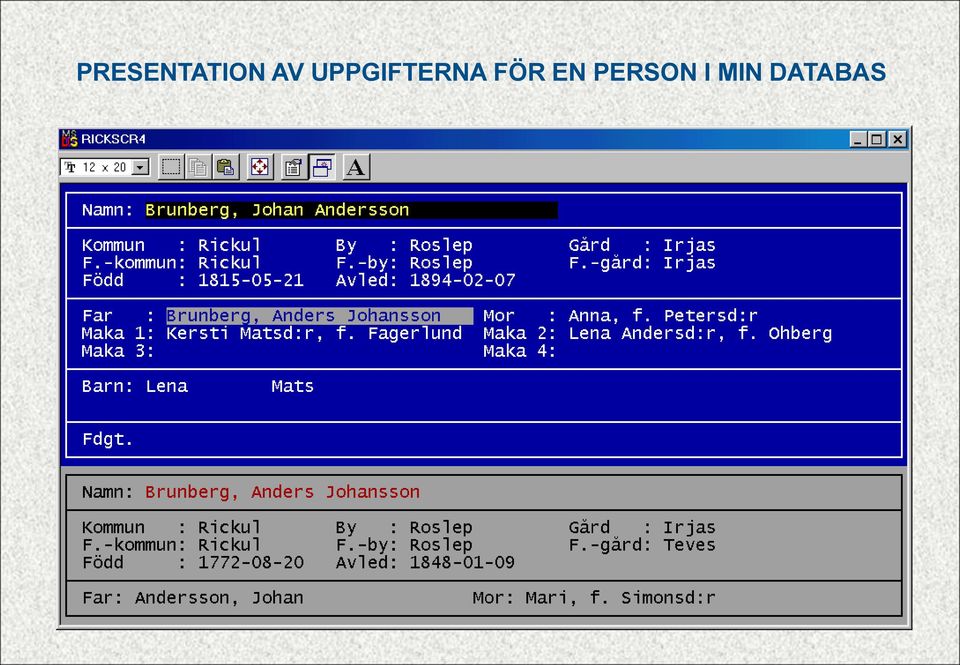Click the Font 'A' toolbar button
This screenshot has width=960, height=665.
pos(356,167)
